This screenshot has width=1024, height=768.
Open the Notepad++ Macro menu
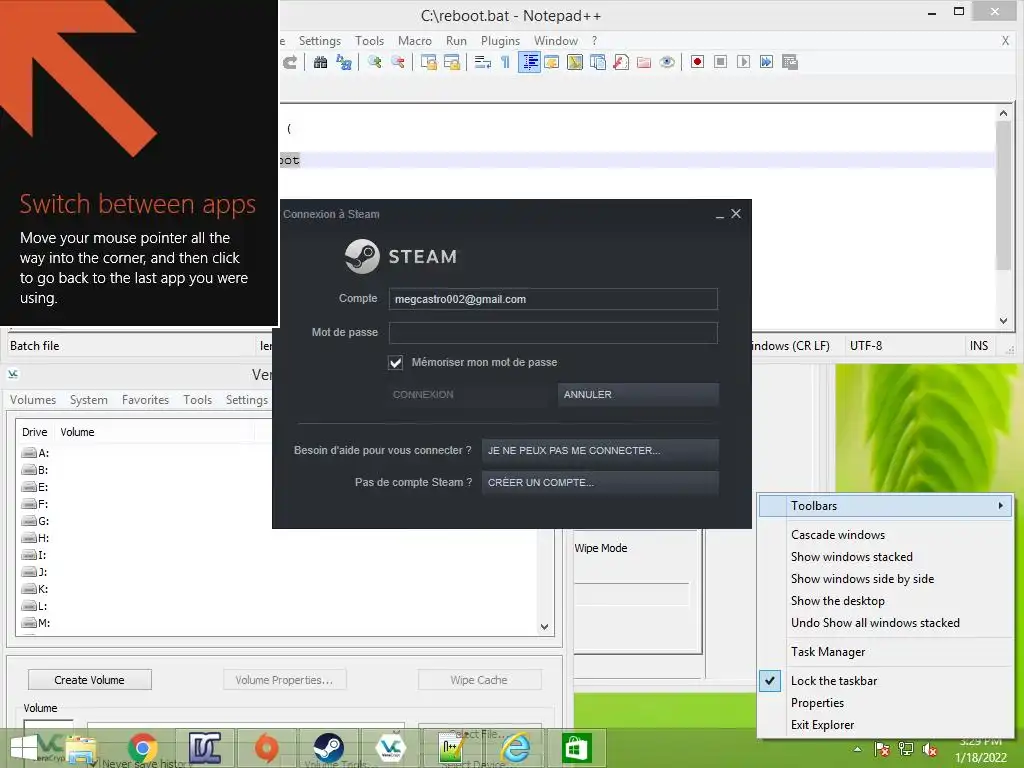coord(415,40)
